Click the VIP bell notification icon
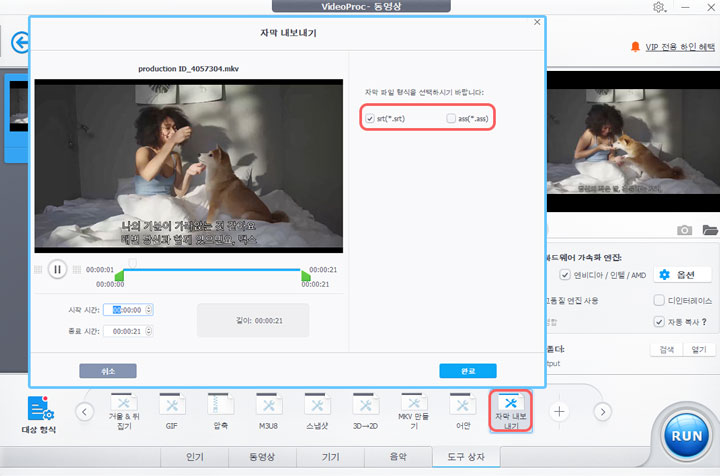720x476 pixels. (x=635, y=47)
